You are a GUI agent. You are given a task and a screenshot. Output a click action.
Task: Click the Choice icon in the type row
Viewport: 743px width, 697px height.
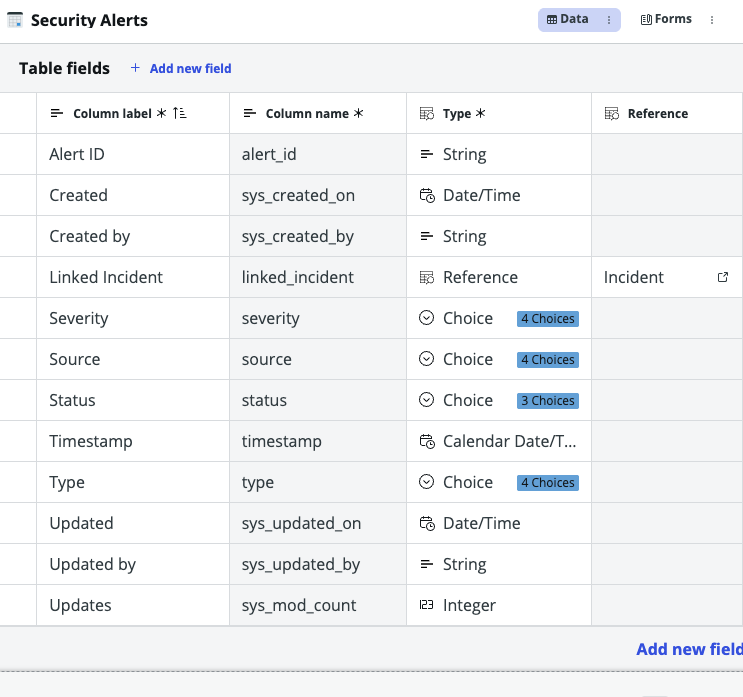[426, 482]
